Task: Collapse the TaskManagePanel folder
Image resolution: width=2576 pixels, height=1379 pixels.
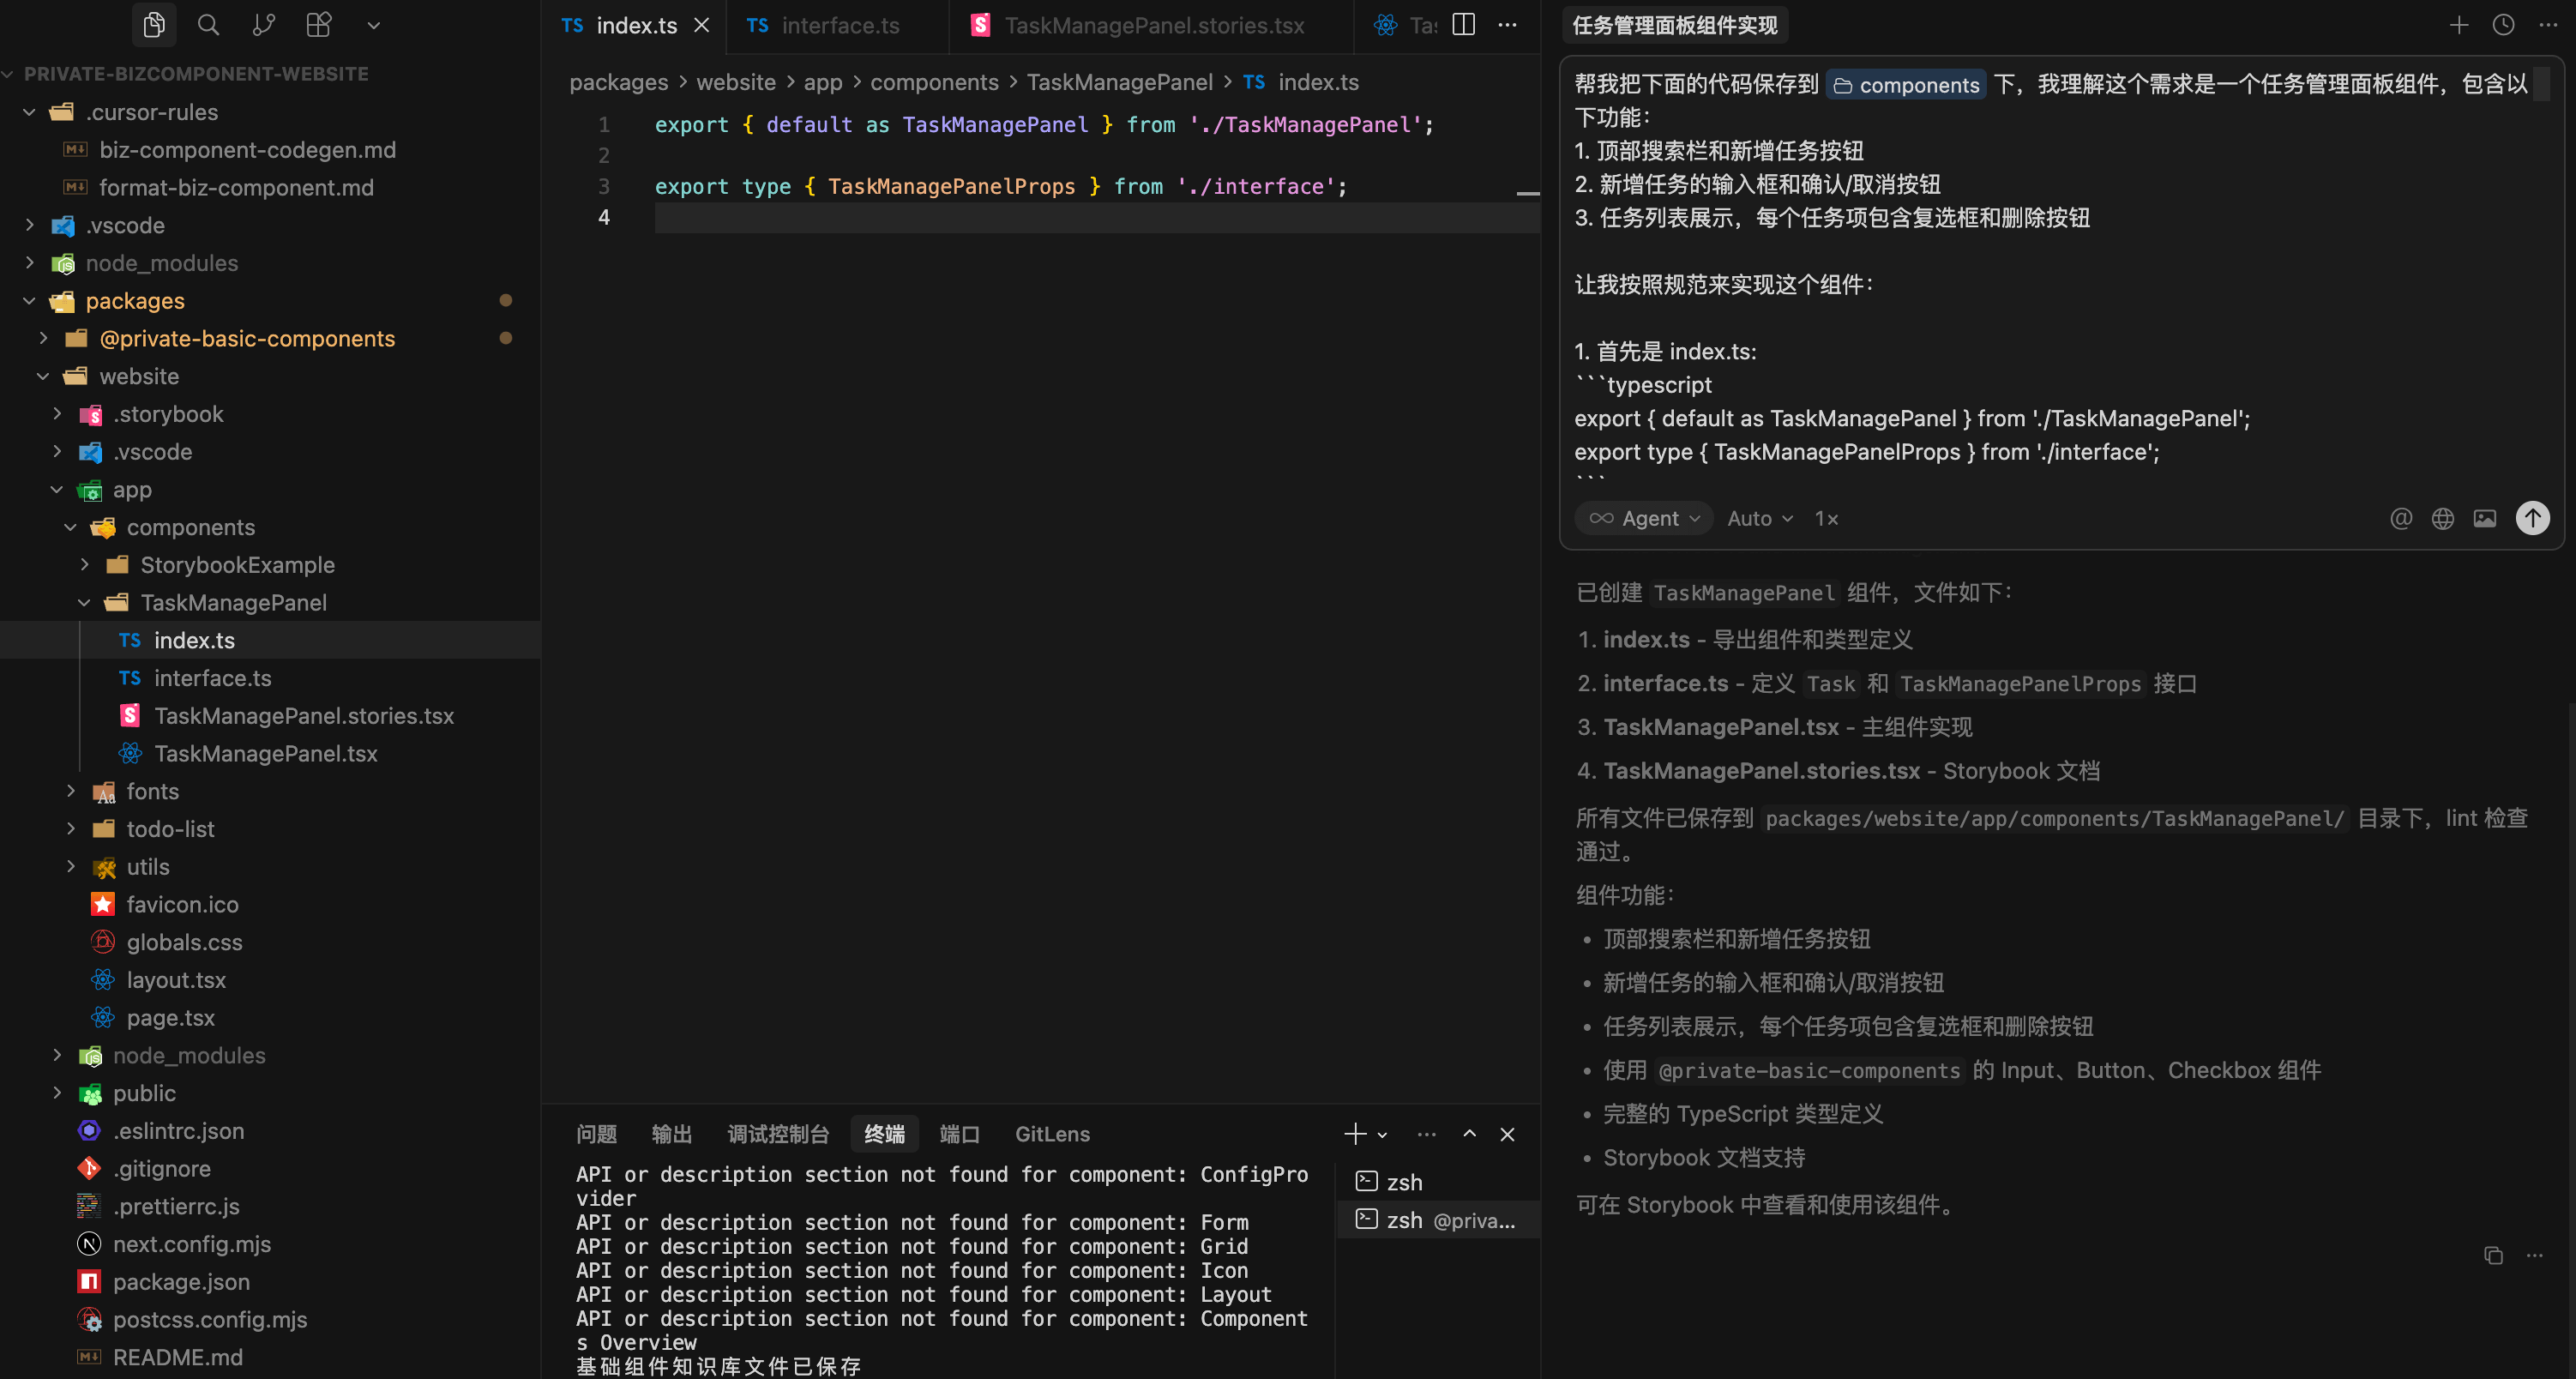Action: [x=233, y=603]
